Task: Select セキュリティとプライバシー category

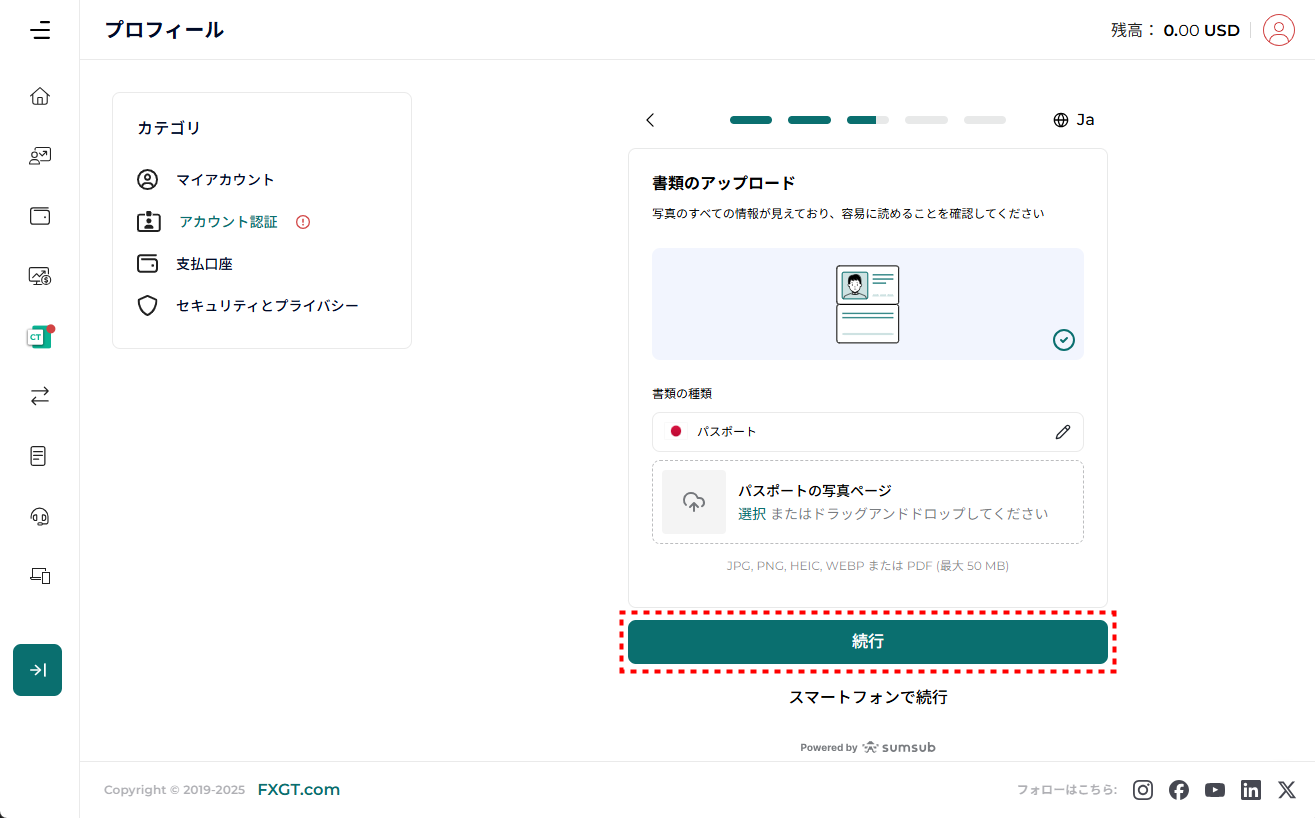Action: coord(266,306)
